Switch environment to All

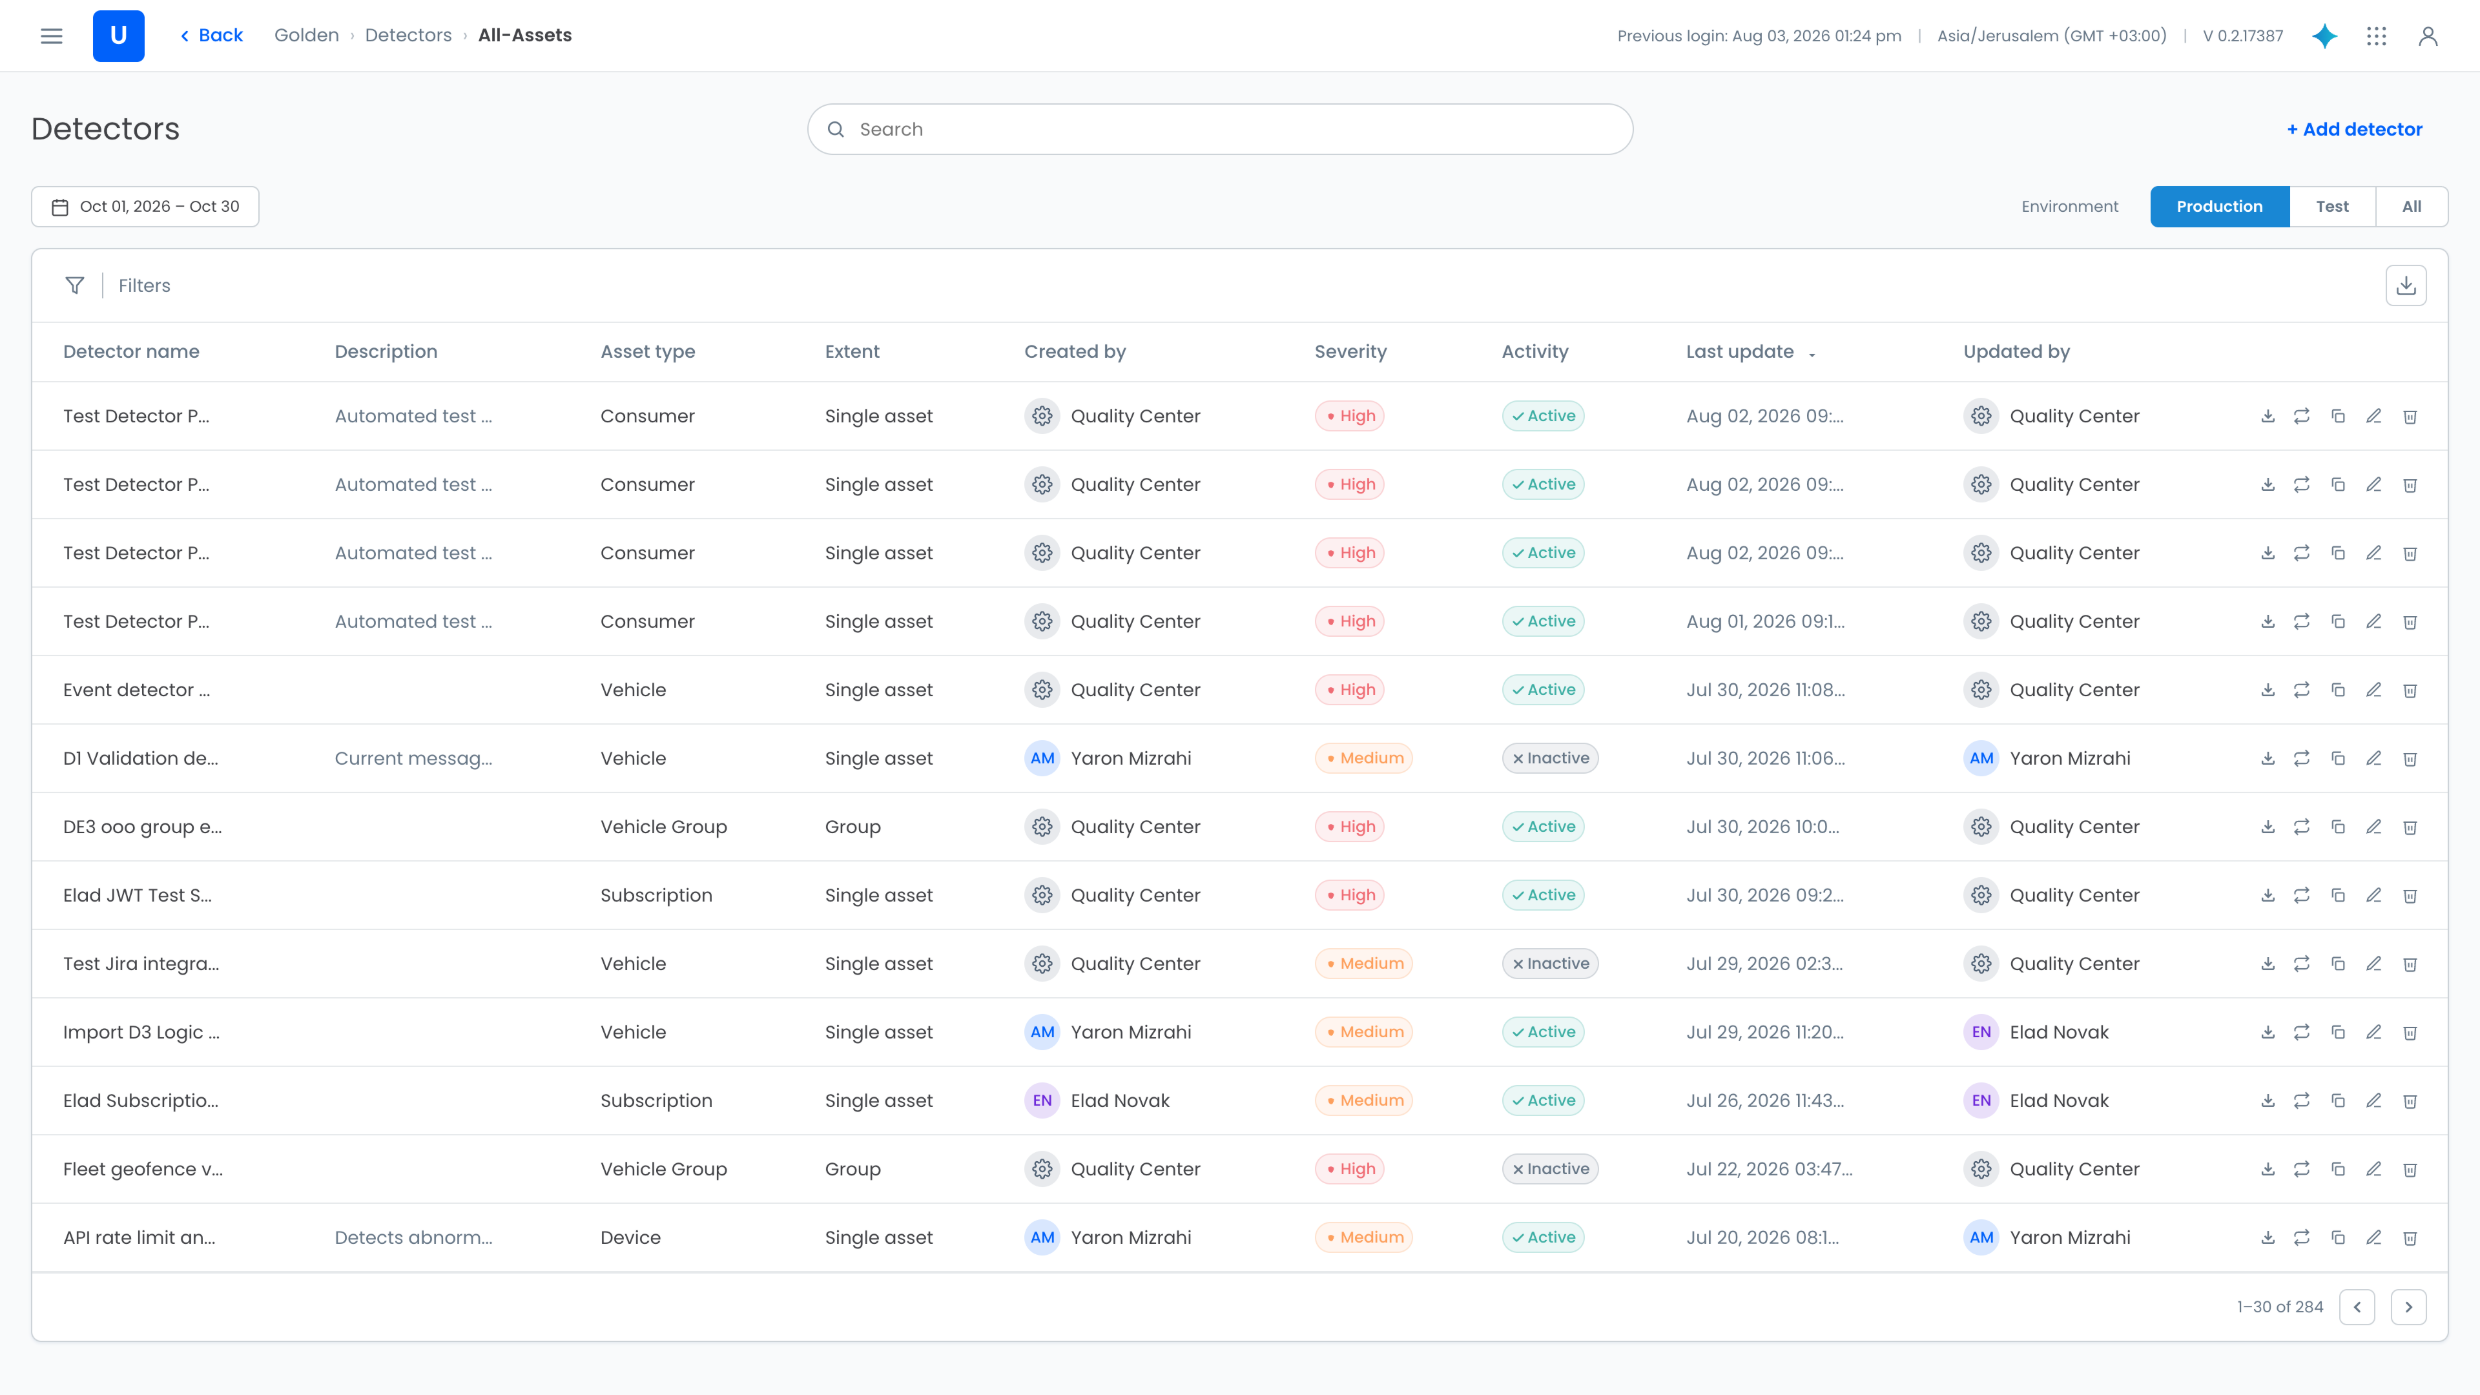click(x=2412, y=207)
